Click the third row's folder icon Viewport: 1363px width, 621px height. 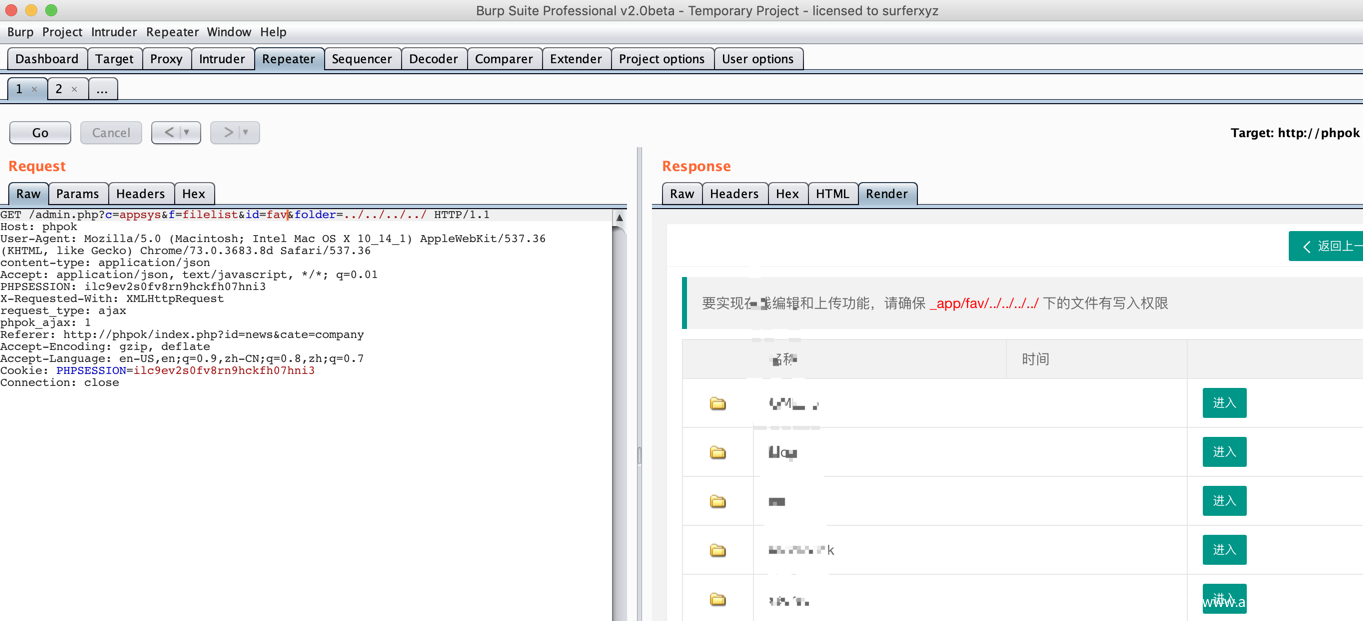pos(718,502)
